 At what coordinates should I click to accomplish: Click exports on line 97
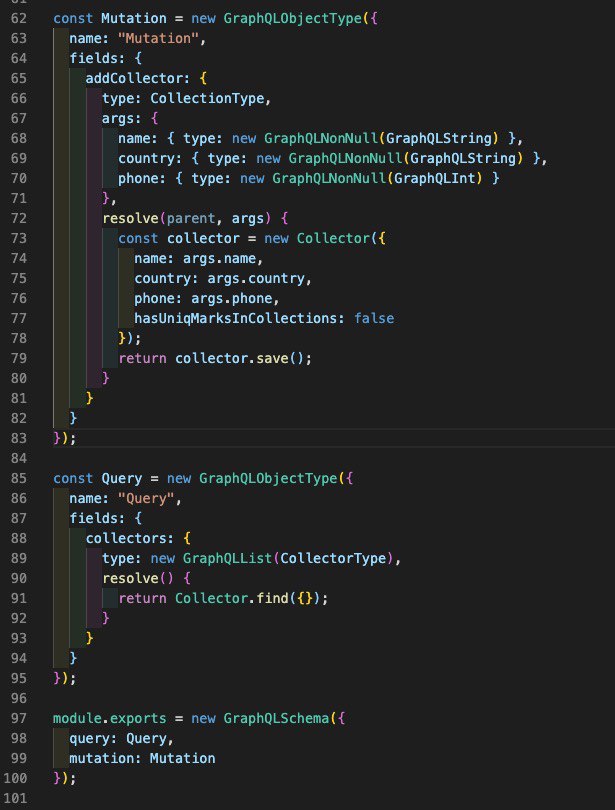click(x=138, y=718)
